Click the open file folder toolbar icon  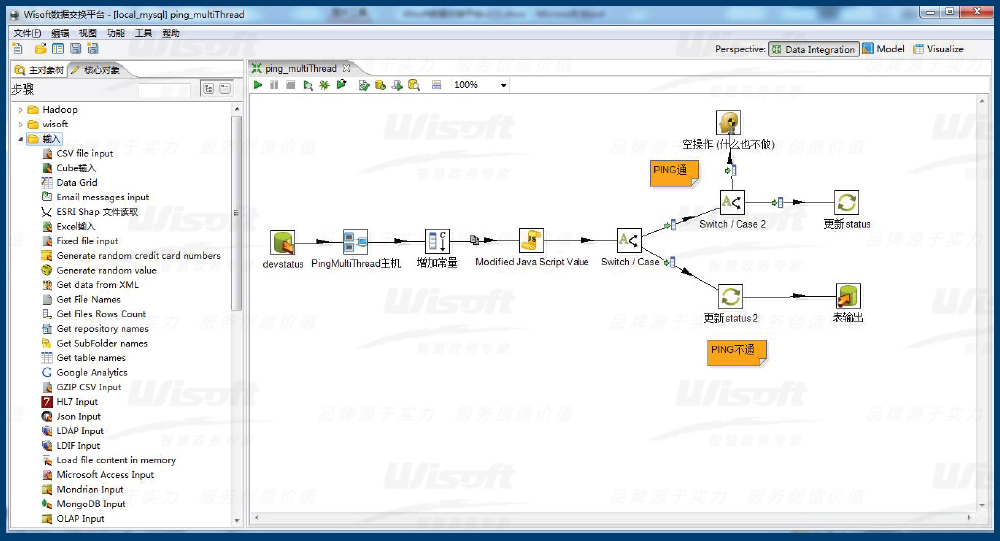(41, 48)
